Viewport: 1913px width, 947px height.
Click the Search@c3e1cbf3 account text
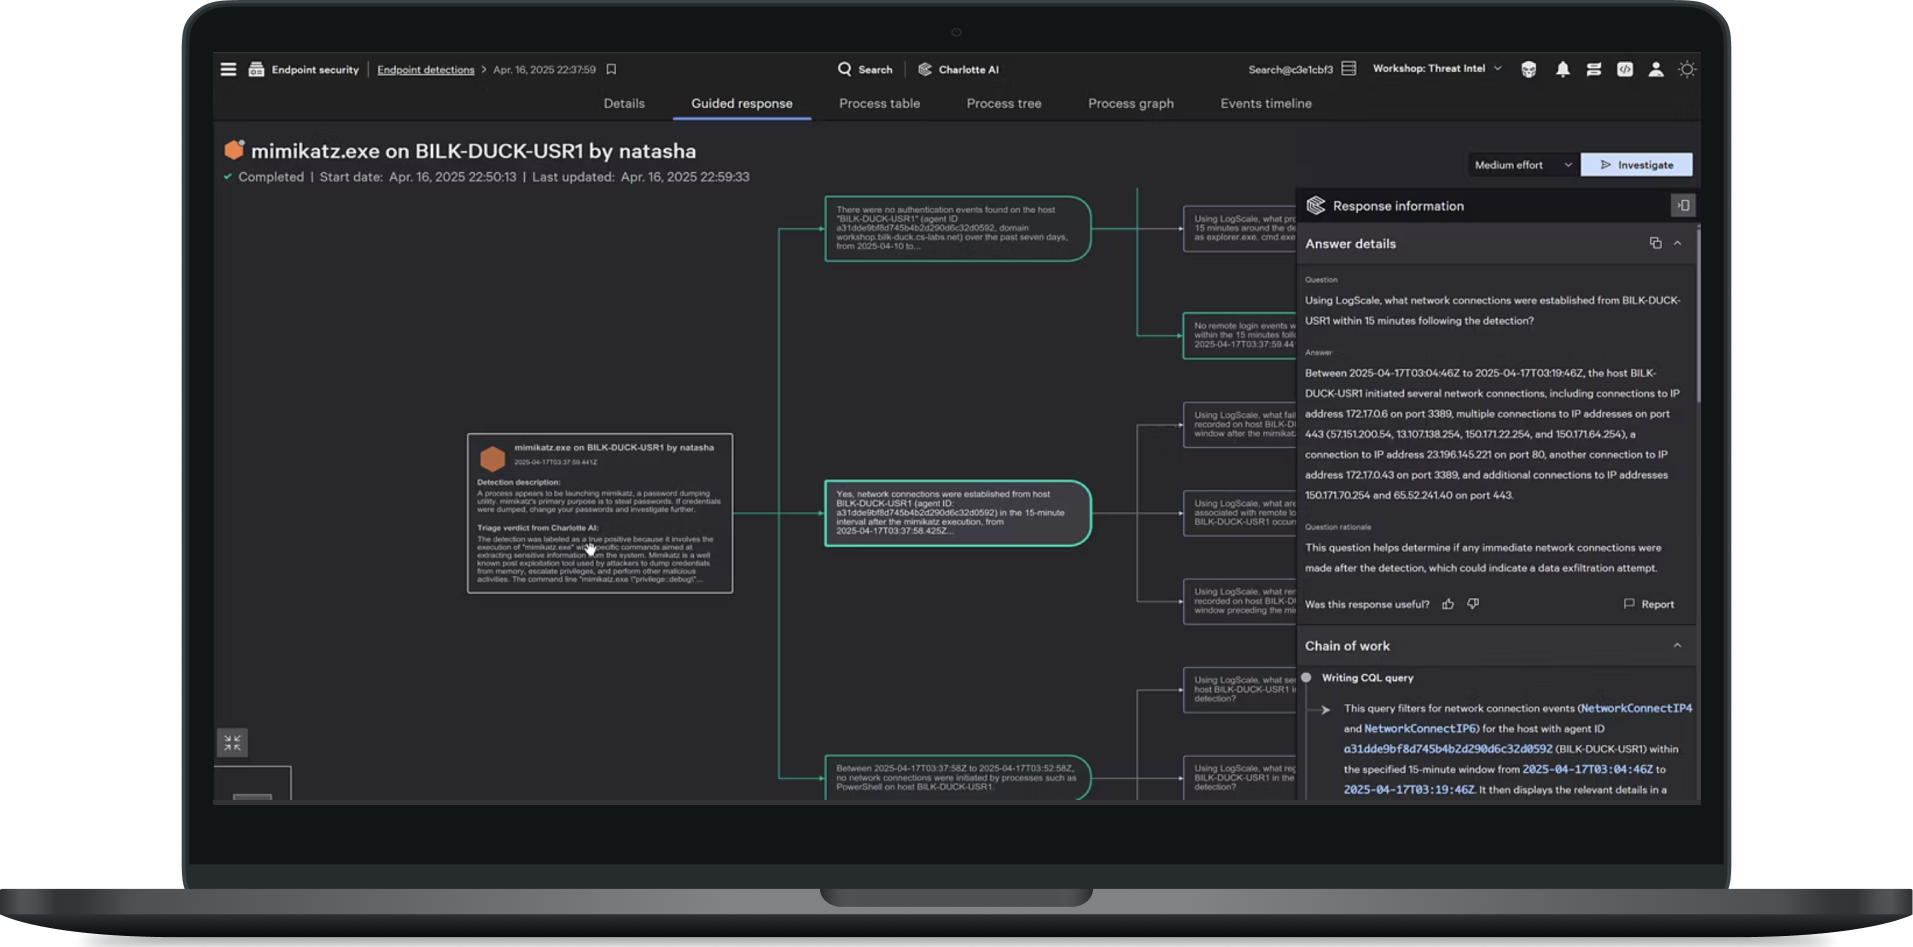1290,69
